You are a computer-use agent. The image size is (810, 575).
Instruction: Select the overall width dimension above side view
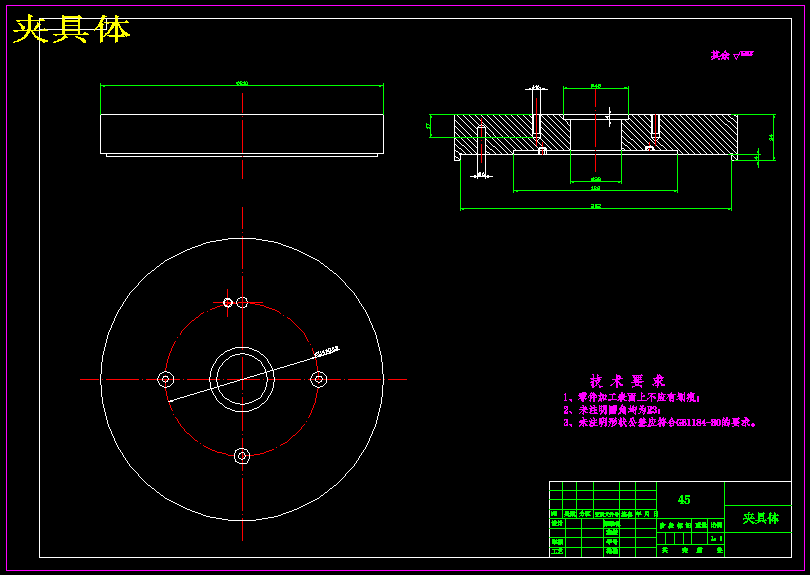[x=242, y=83]
